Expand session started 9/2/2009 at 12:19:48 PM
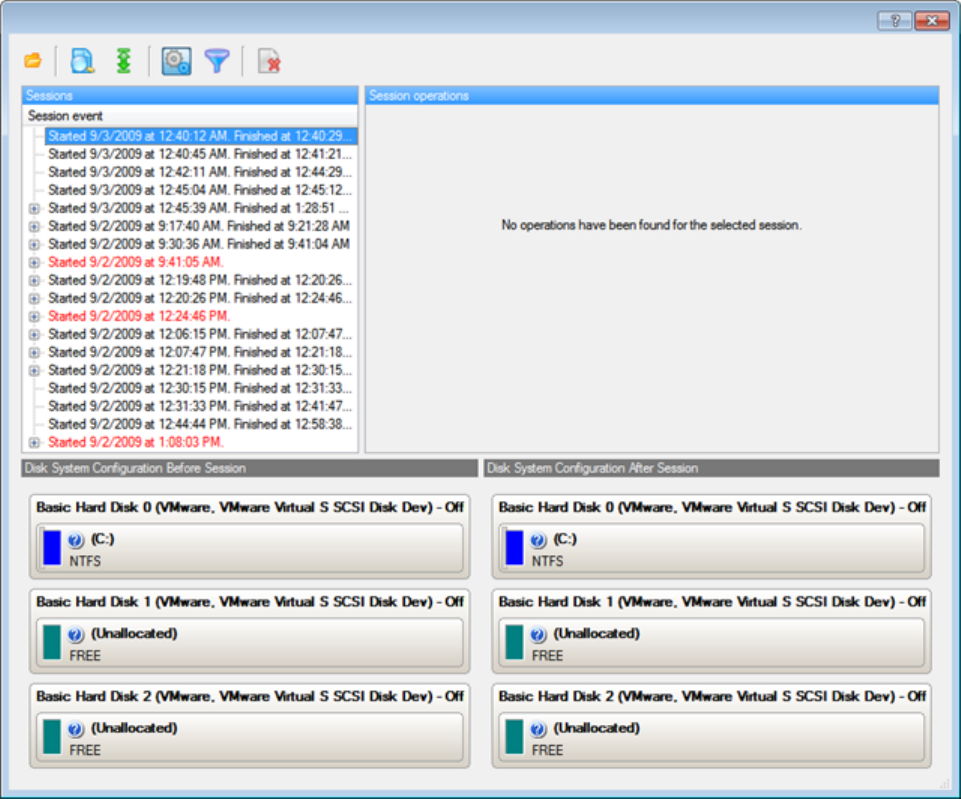This screenshot has width=961, height=799. tap(34, 281)
